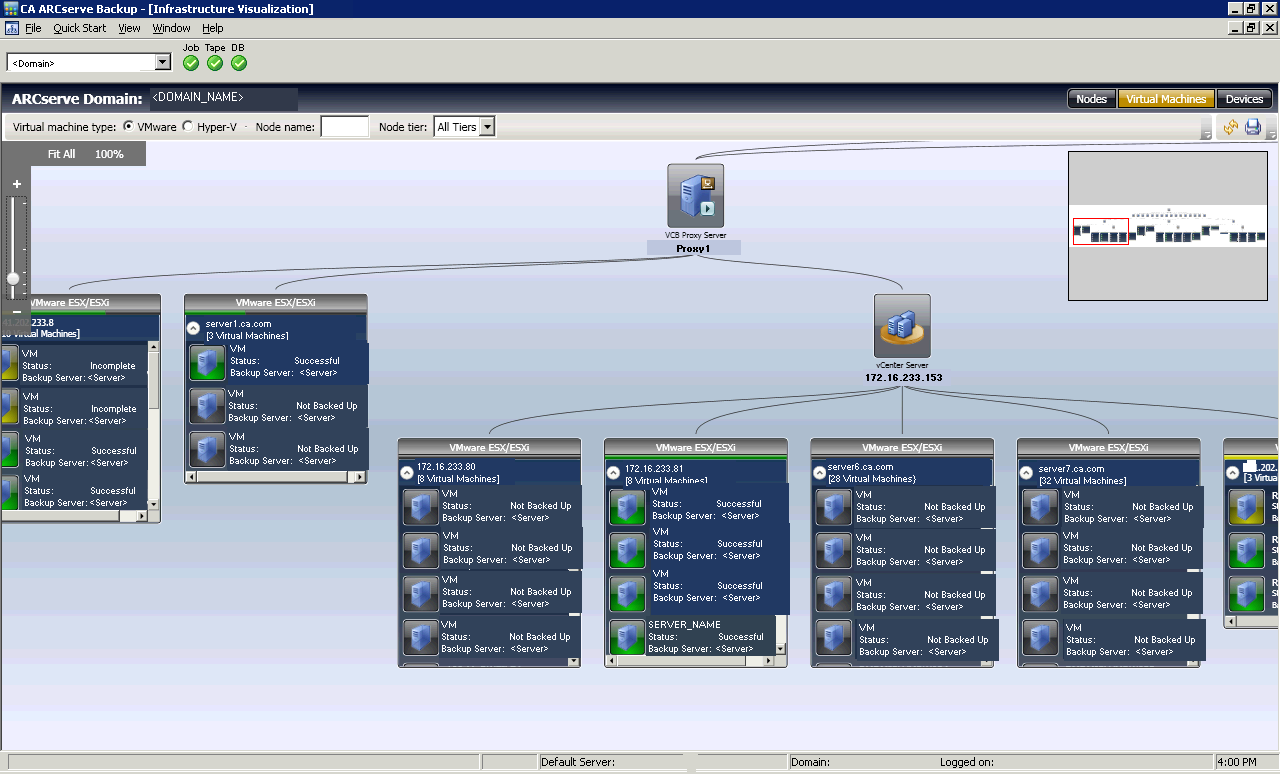This screenshot has width=1280, height=774.
Task: Click inside the Node name input field
Action: tap(344, 126)
